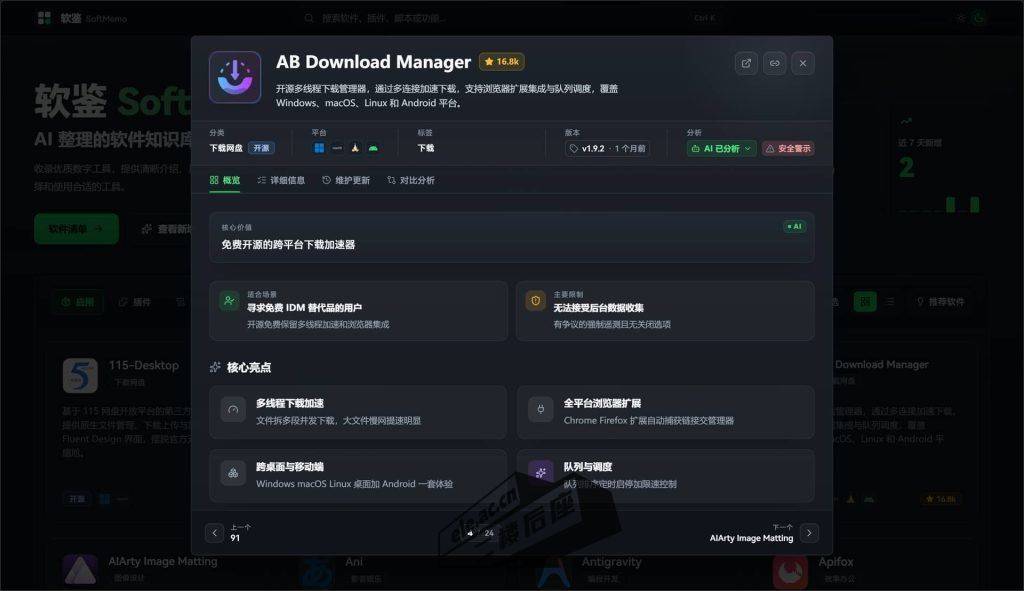Toggle dark mode moon icon in header
The height and width of the screenshot is (591, 1024).
click(x=979, y=18)
